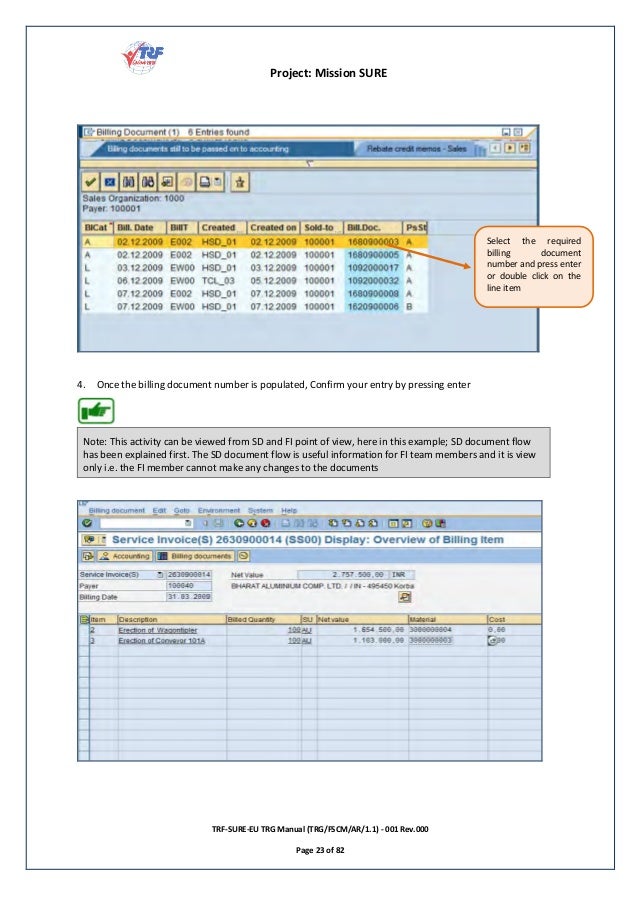
Task: Click the green Back icon in SAP toolbar
Action: pyautogui.click(x=239, y=523)
